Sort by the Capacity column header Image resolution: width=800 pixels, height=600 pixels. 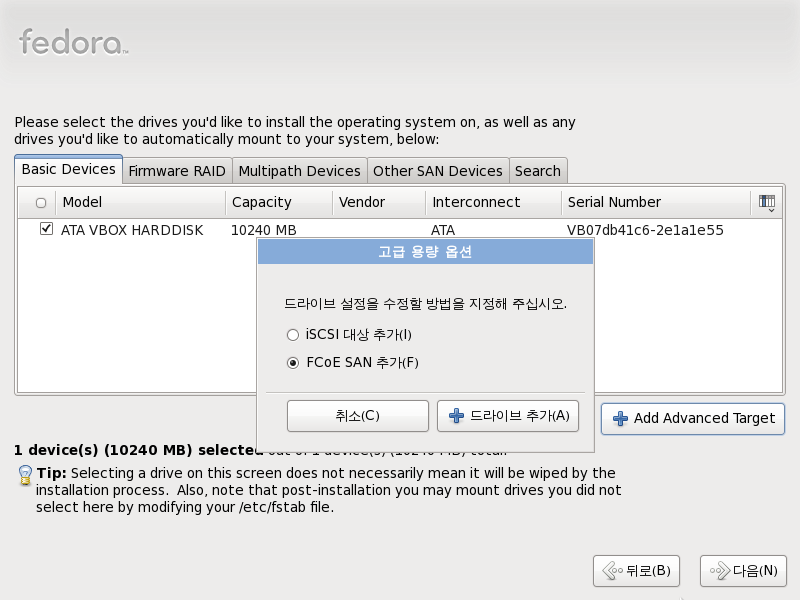point(279,203)
